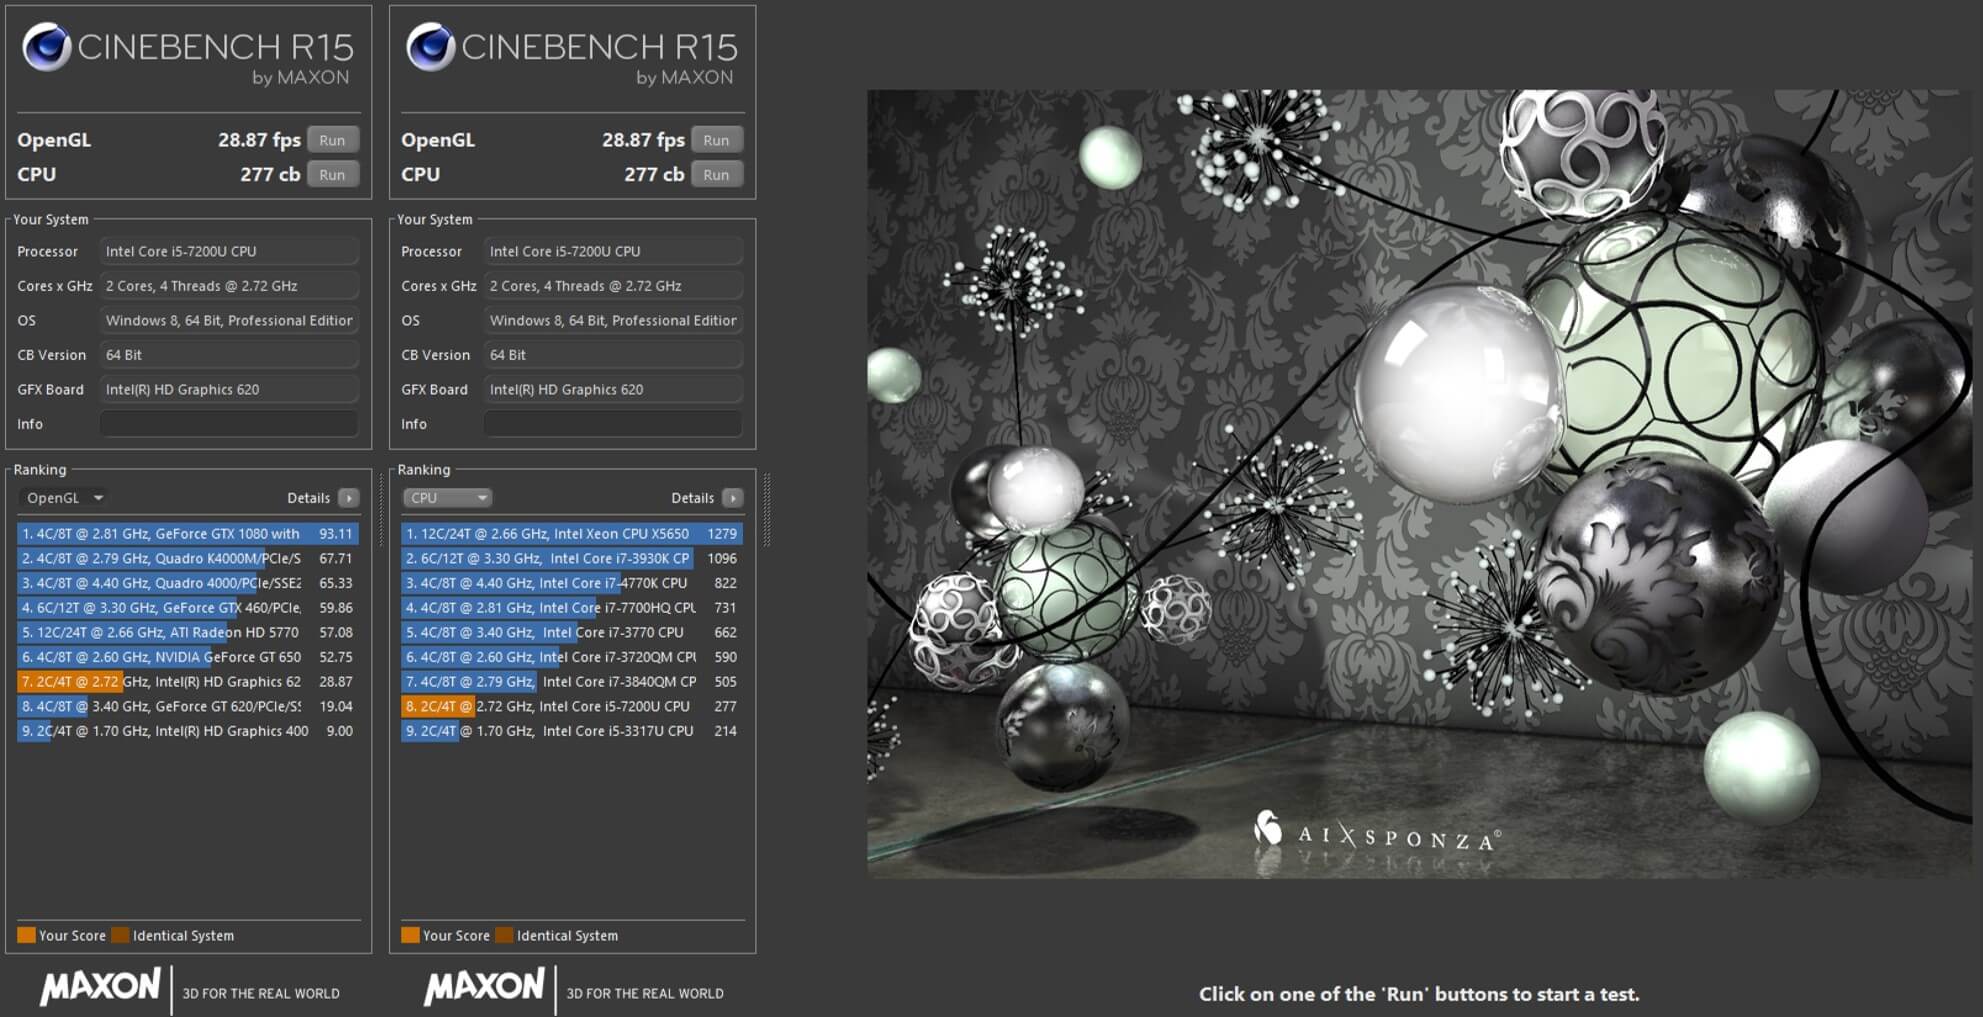Click Processor field in left panel
The image size is (1983, 1017).
[x=229, y=251]
